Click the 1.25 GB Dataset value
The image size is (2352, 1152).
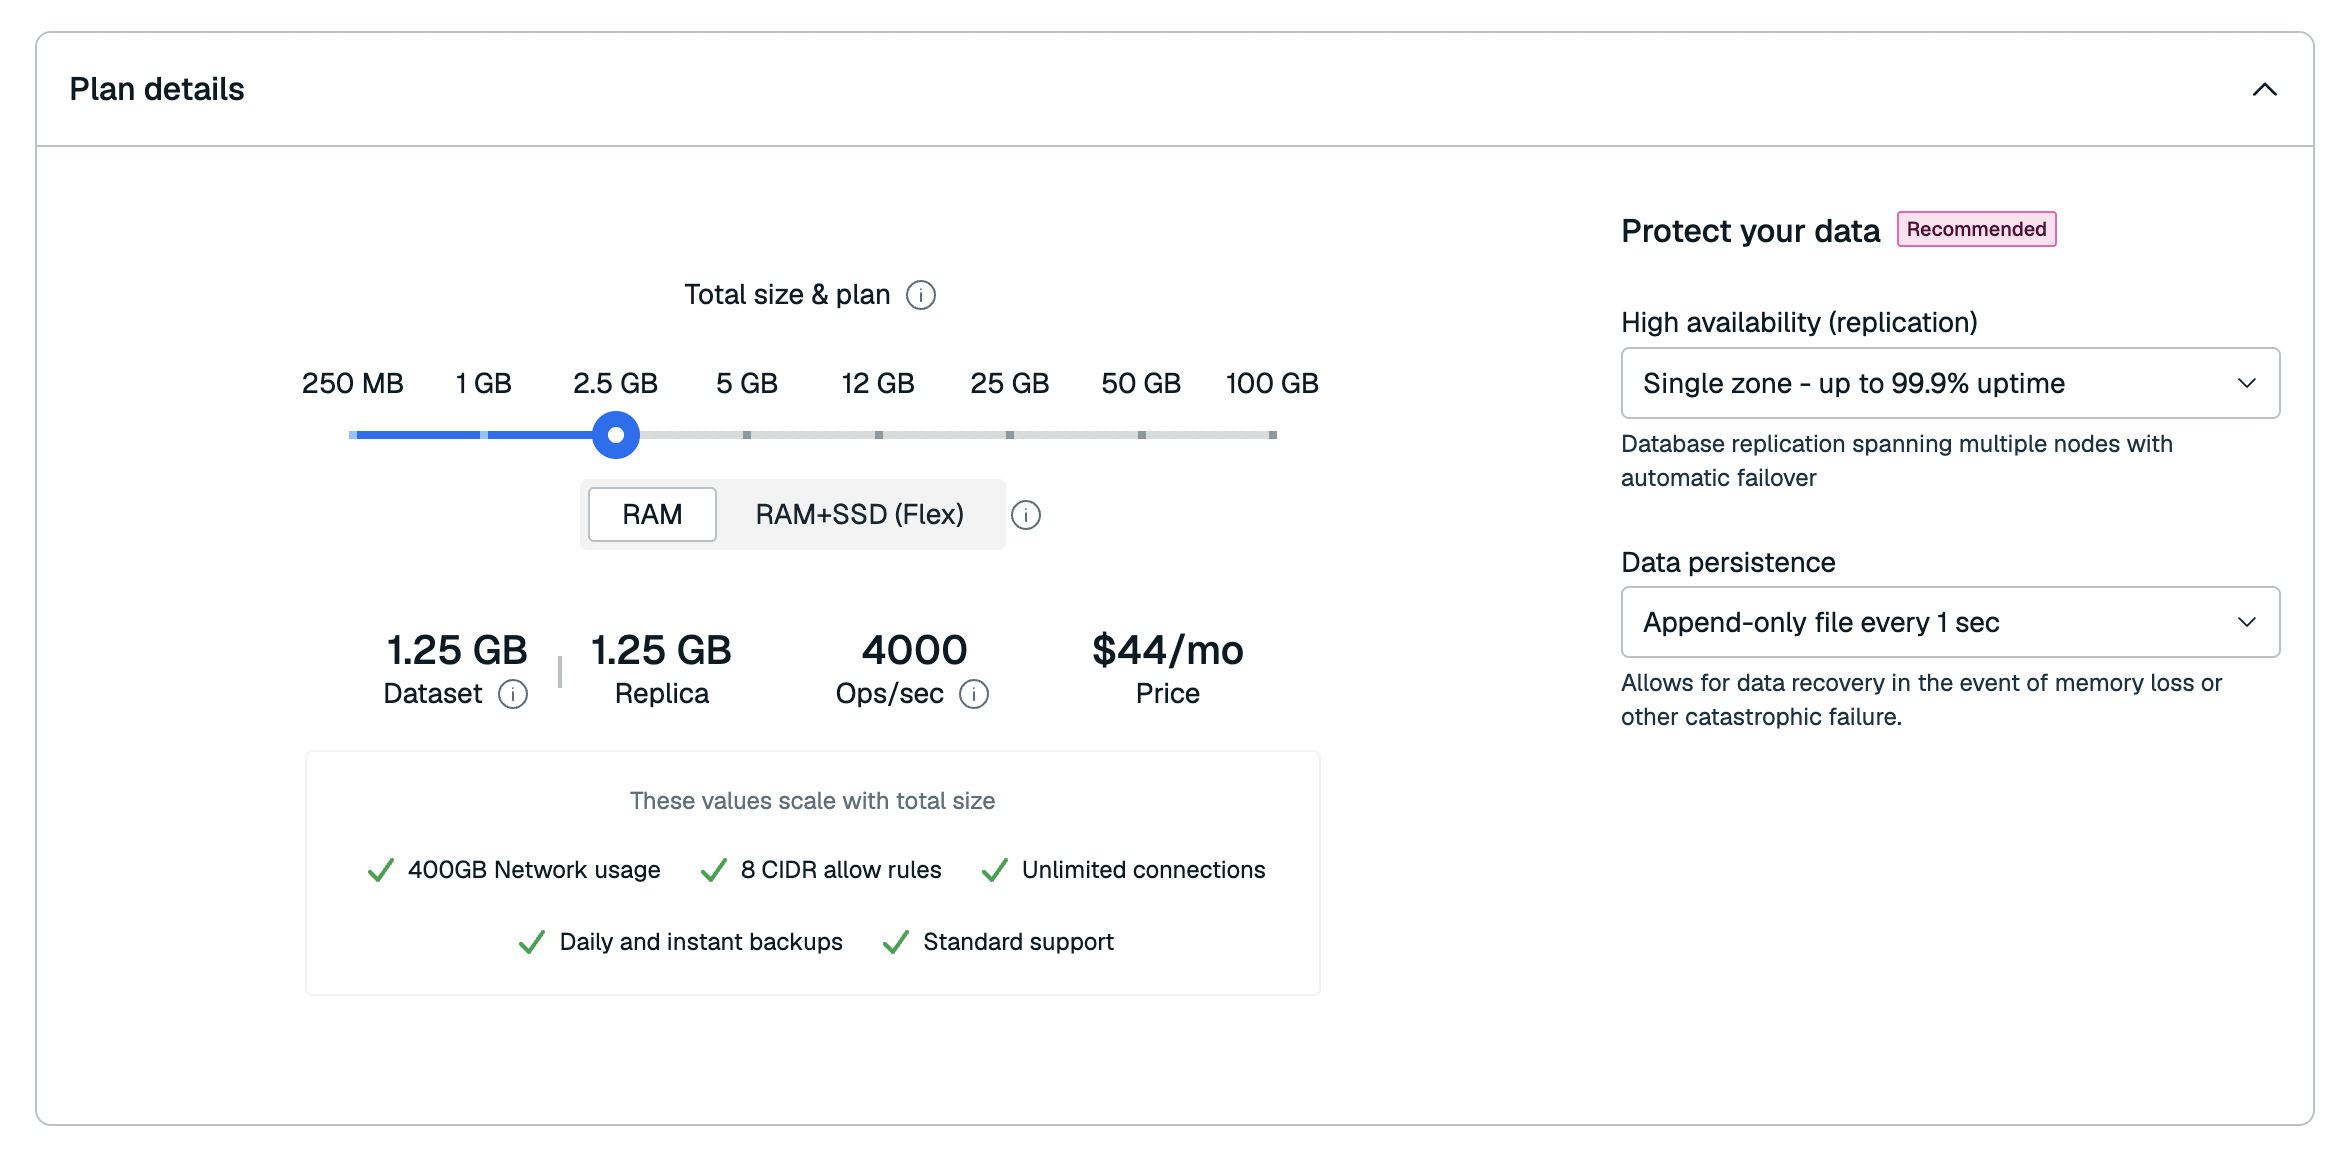pyautogui.click(x=457, y=650)
